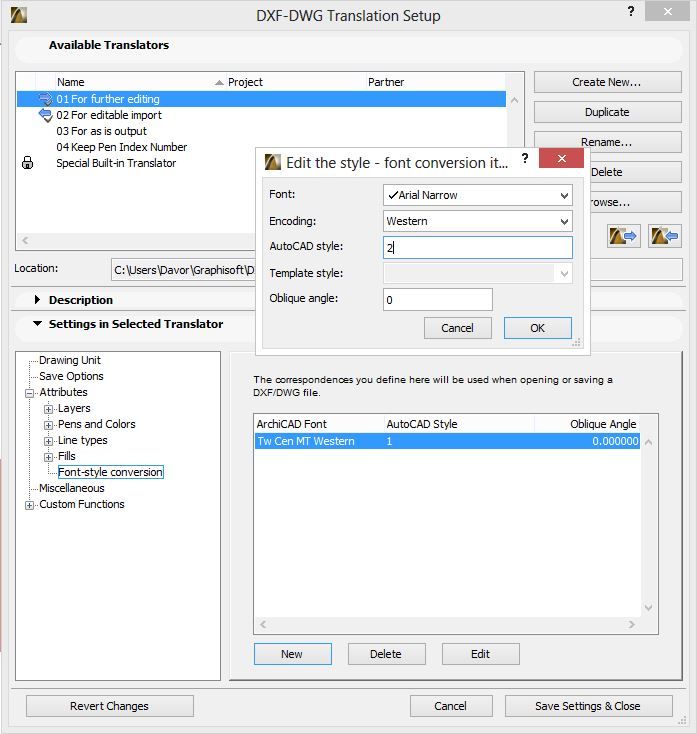Click the help question mark of Translation Setup window
This screenshot has height=734, width=697.
(631, 11)
